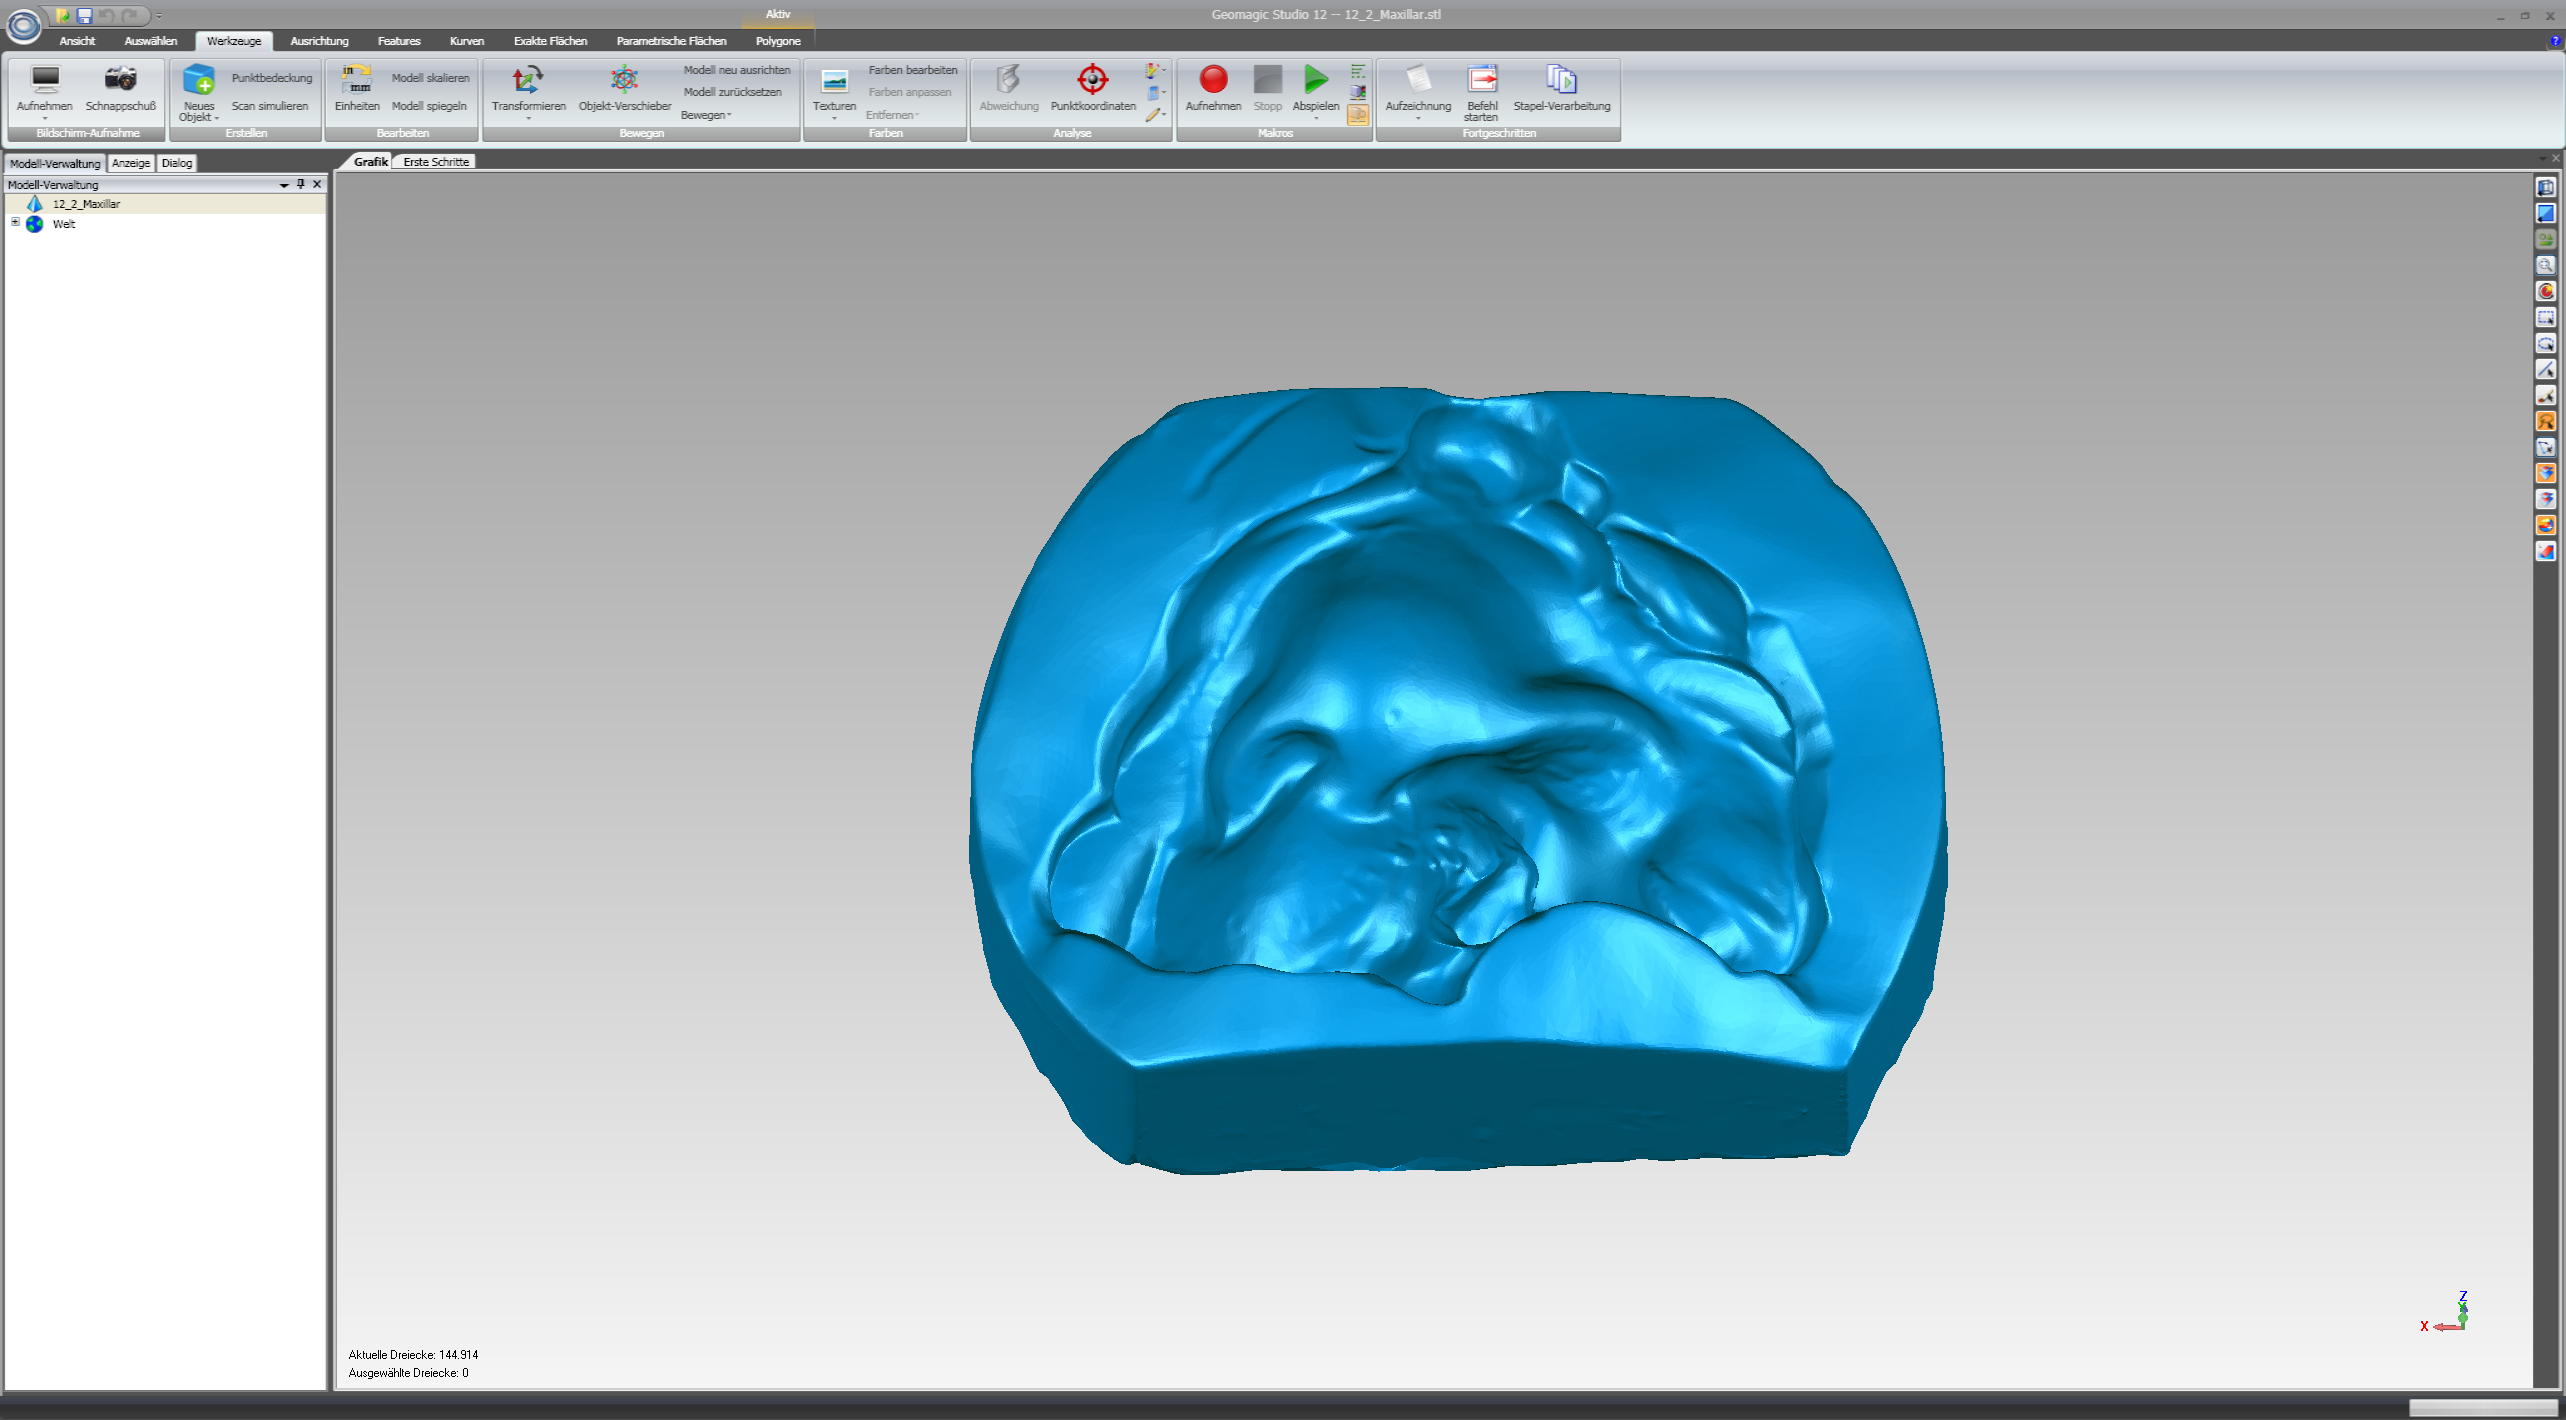The height and width of the screenshot is (1420, 2566).
Task: Click the Punktkoordinaten crosshair icon
Action: (x=1093, y=79)
